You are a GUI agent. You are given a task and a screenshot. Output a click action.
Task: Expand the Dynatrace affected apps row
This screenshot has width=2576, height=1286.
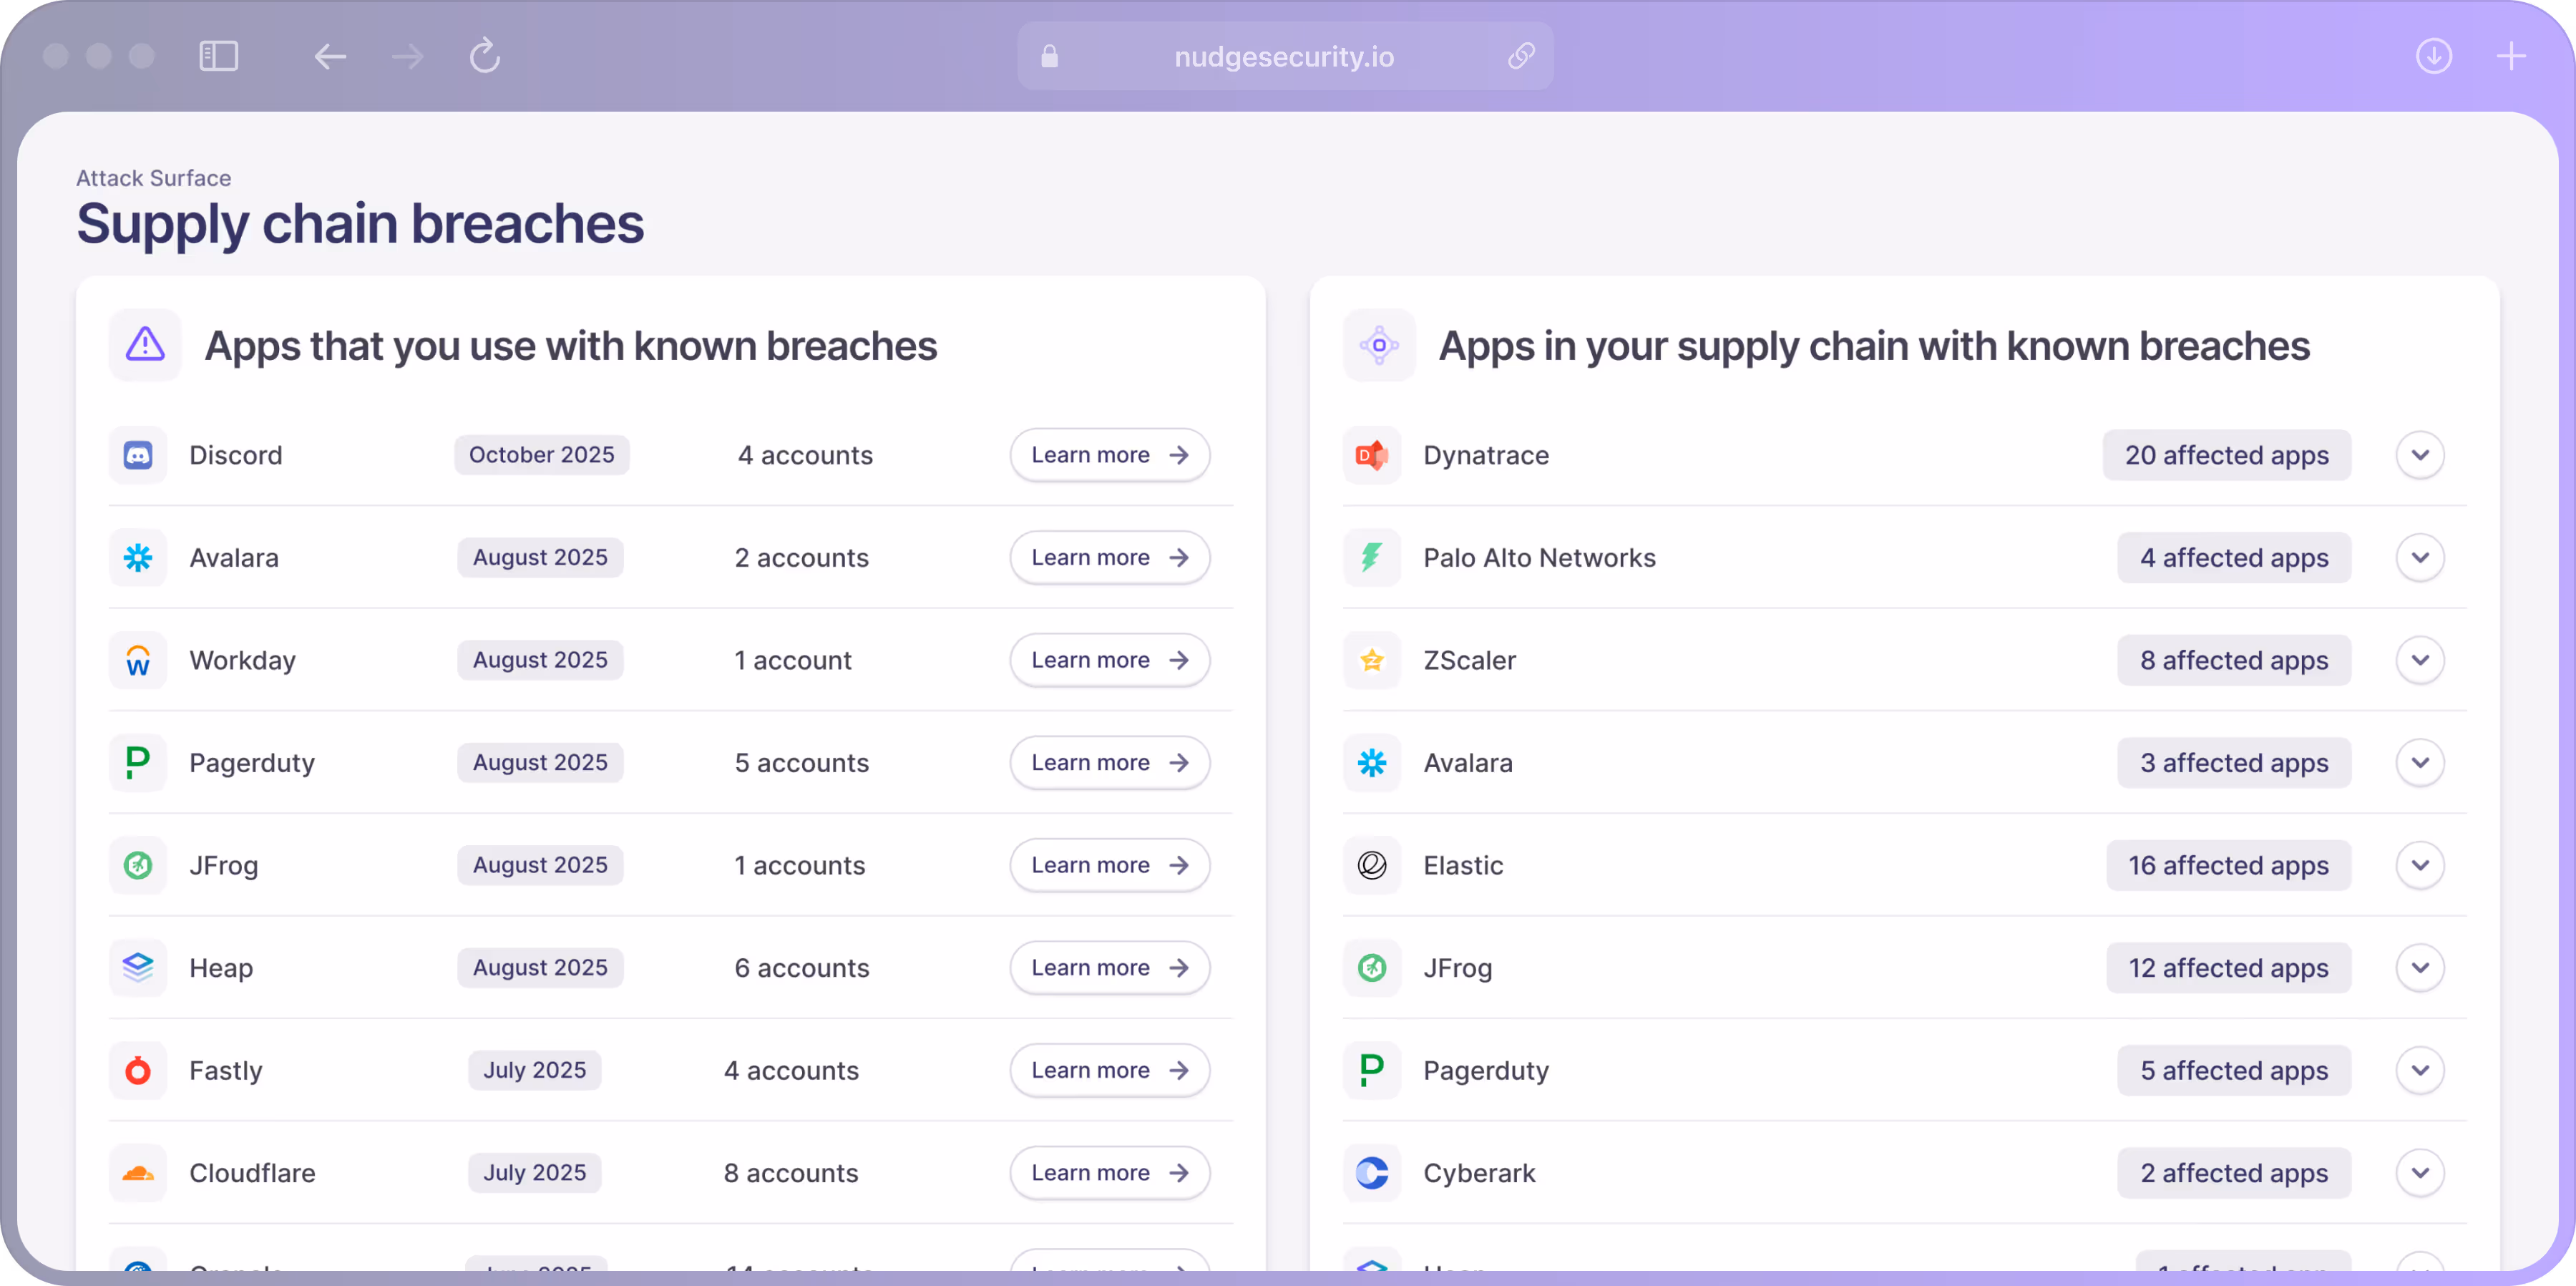2420,455
